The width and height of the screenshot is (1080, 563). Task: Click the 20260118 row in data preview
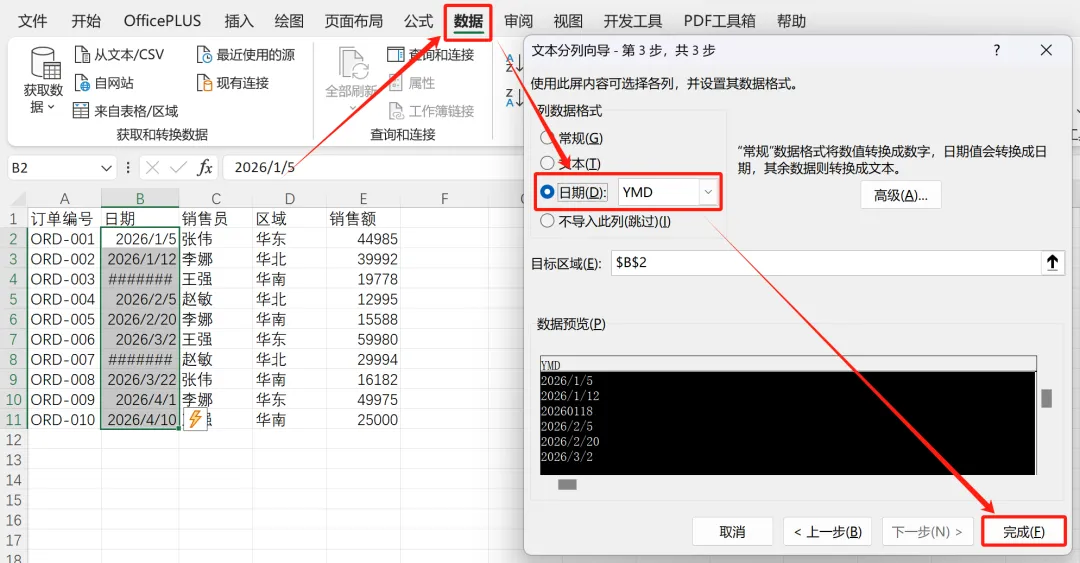[567, 411]
